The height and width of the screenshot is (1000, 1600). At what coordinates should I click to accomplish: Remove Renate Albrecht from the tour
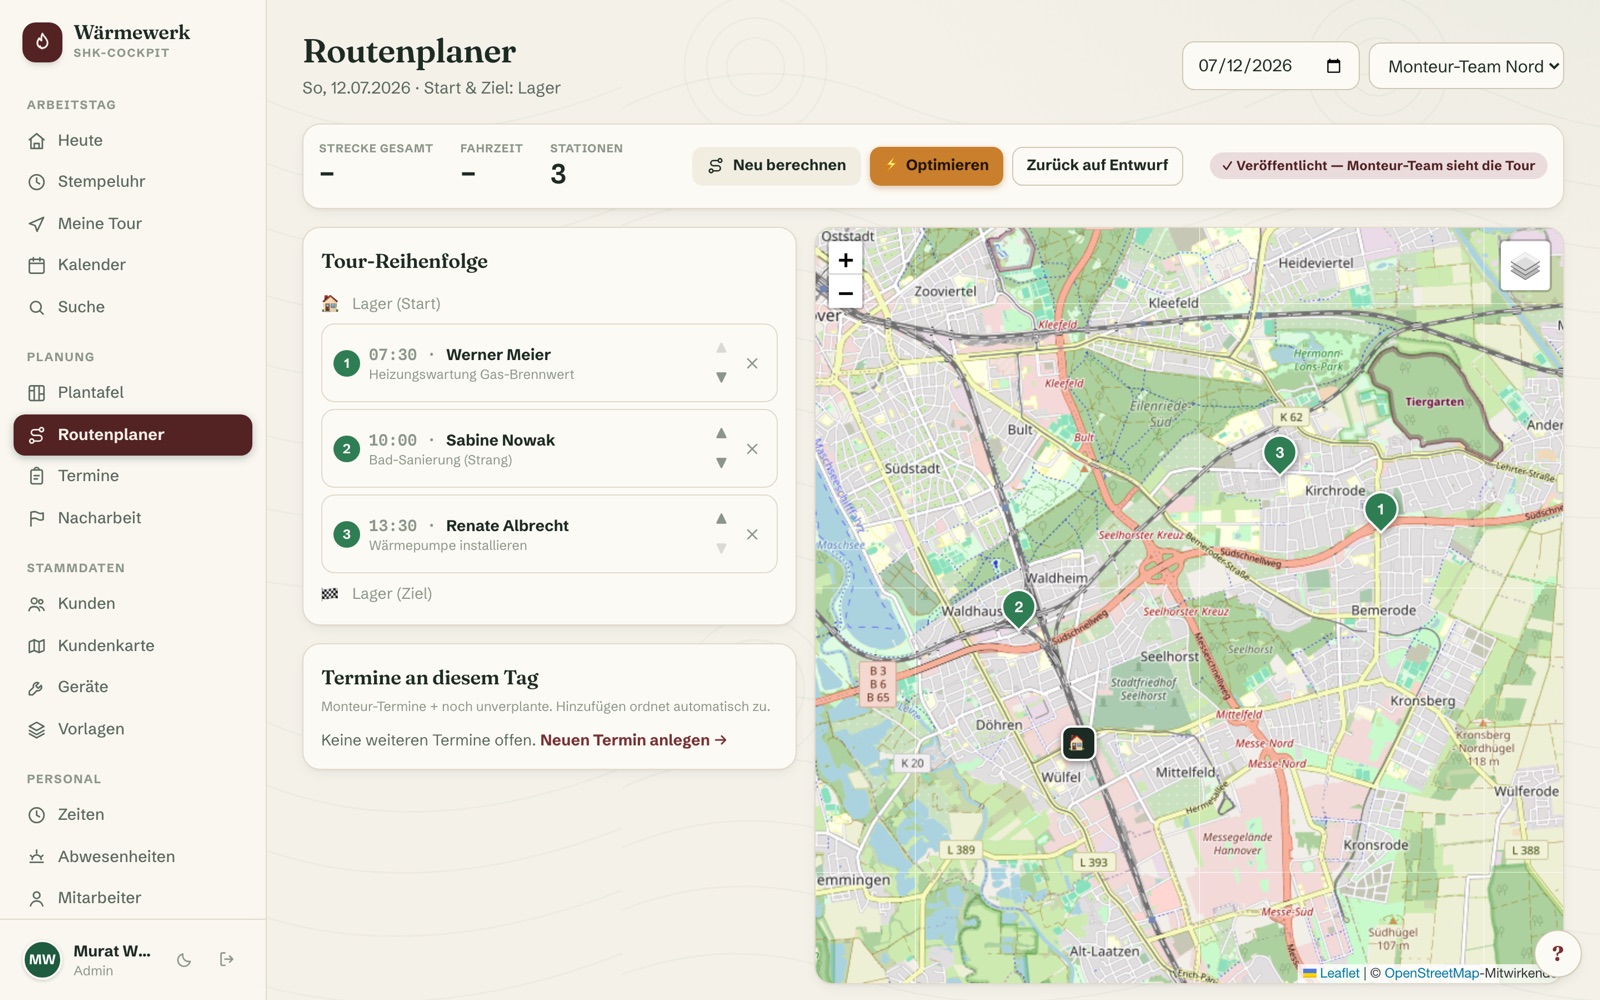pyautogui.click(x=752, y=534)
